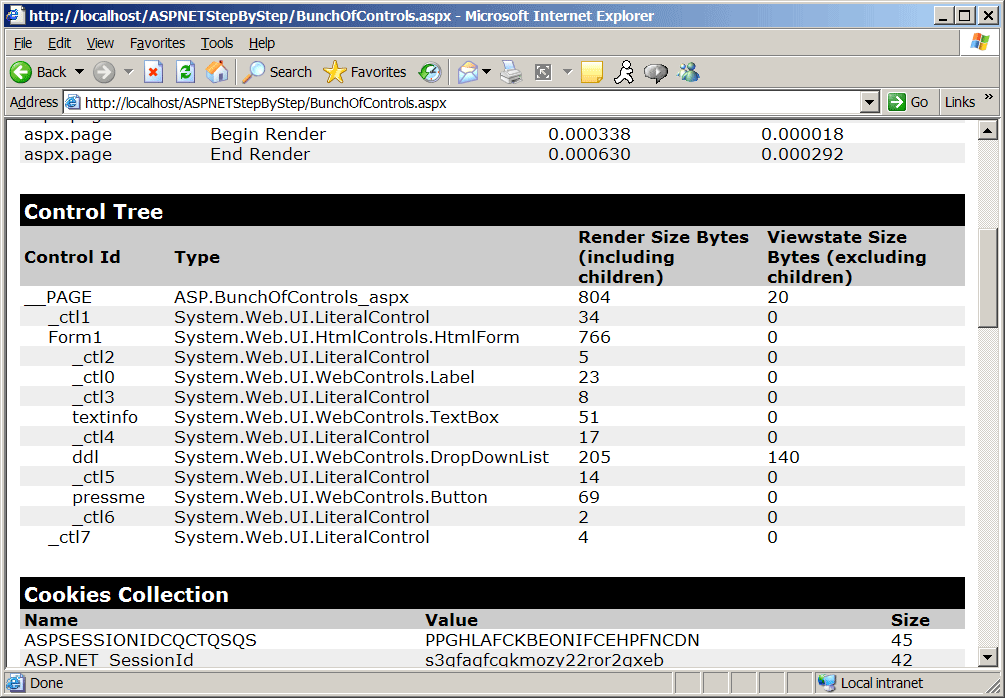Screen dimensions: 1005x698
Task: Refresh the page using the toolbar icon
Action: point(185,72)
